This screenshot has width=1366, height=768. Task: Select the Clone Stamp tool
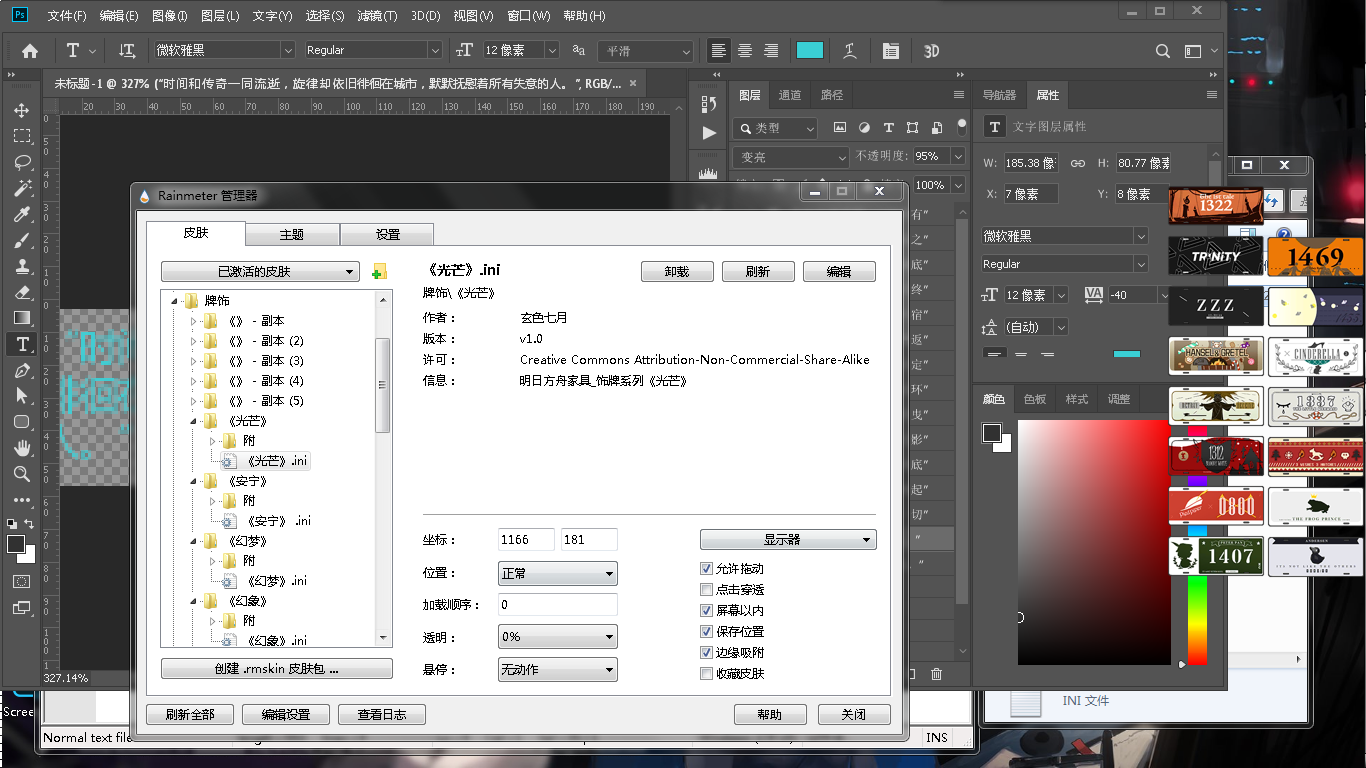21,266
